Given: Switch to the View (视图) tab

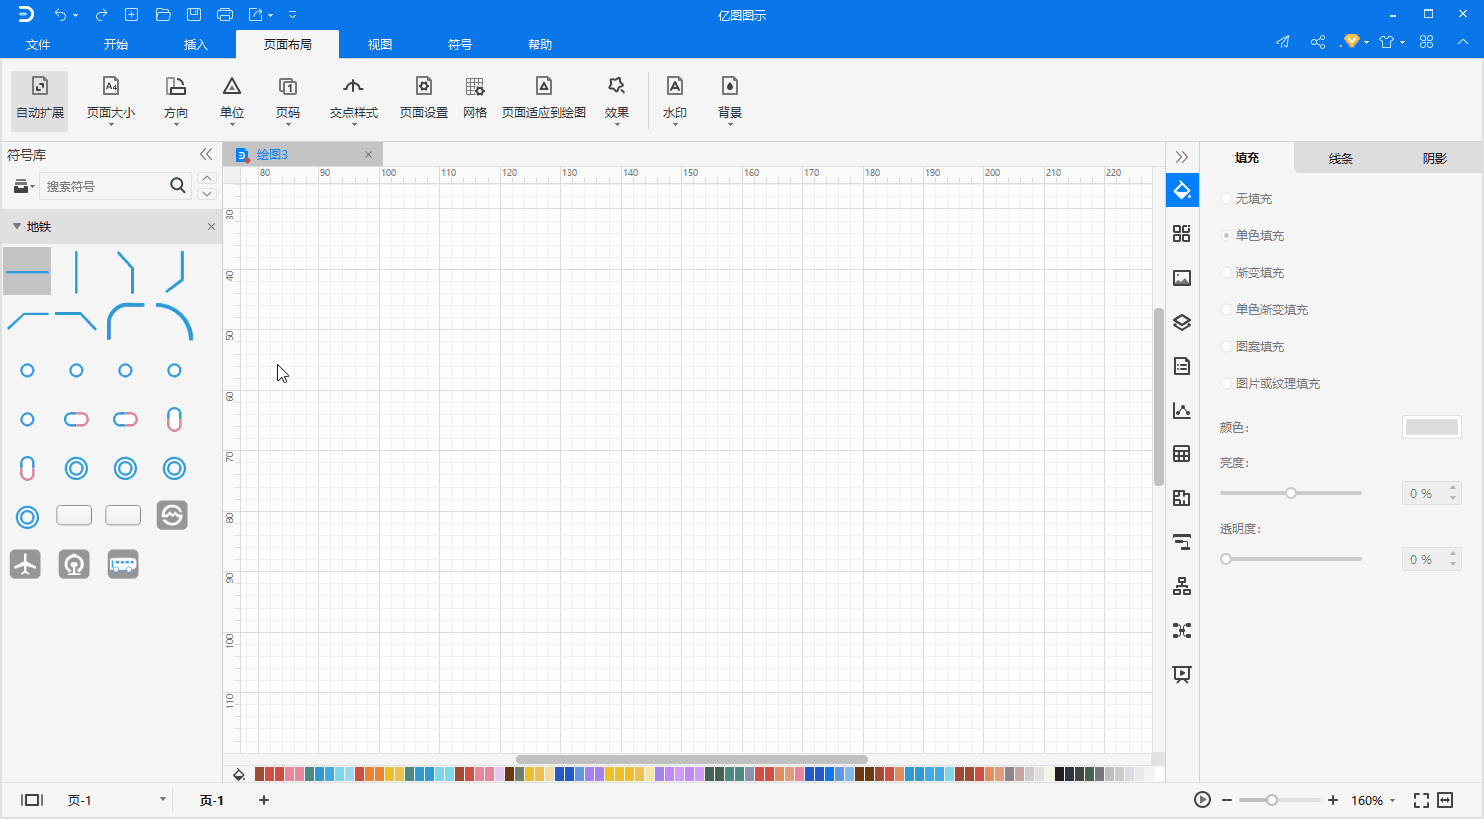Looking at the screenshot, I should (x=380, y=44).
